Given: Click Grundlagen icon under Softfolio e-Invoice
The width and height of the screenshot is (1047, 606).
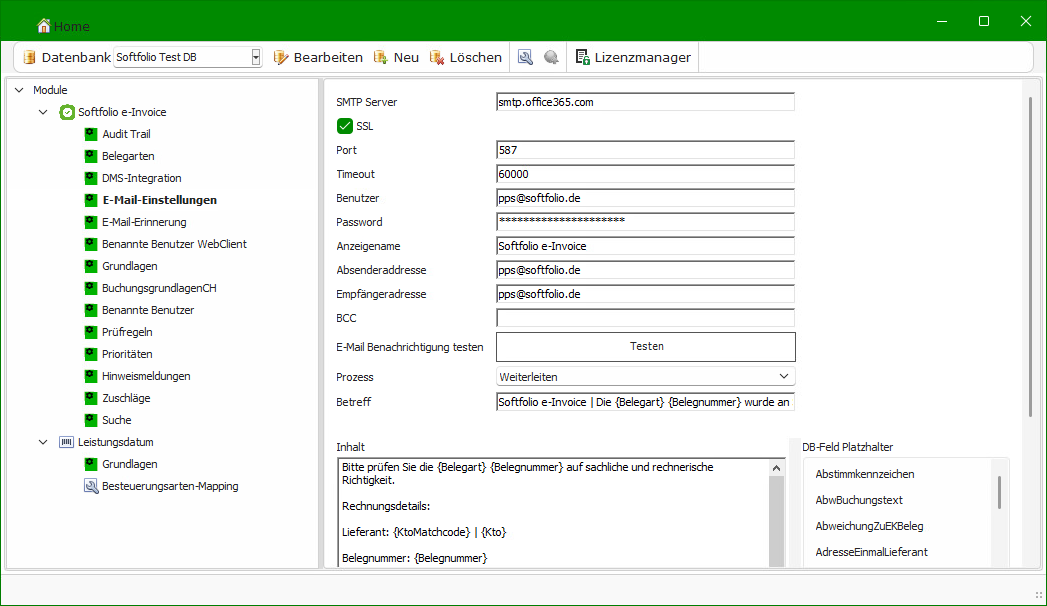Looking at the screenshot, I should (x=91, y=266).
